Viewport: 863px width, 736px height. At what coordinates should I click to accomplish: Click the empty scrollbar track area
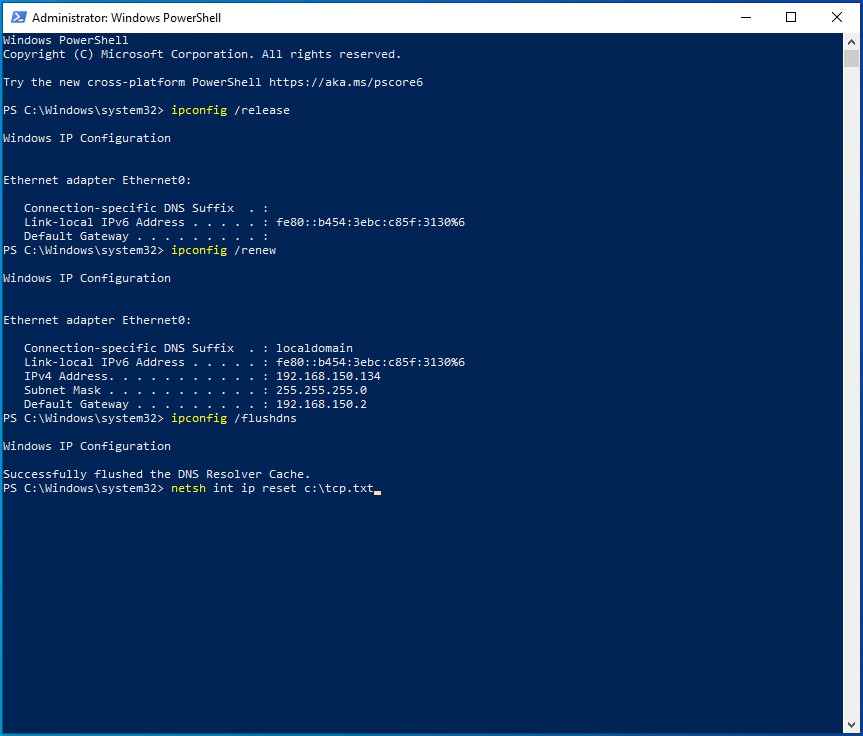coord(853,400)
